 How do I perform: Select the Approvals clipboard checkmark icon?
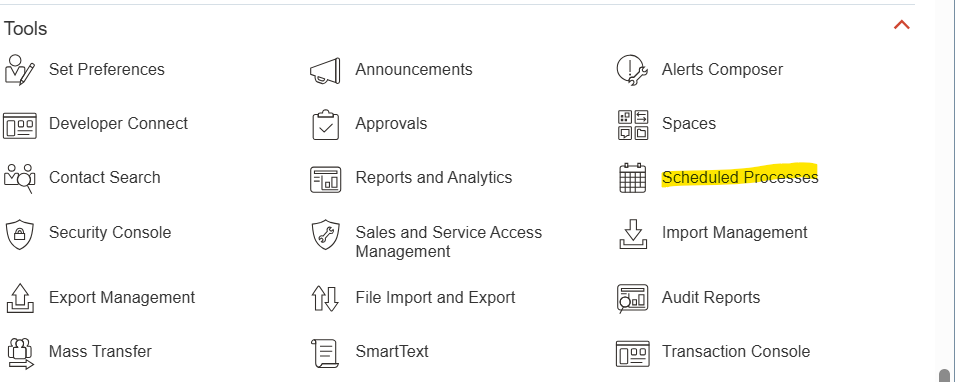326,124
